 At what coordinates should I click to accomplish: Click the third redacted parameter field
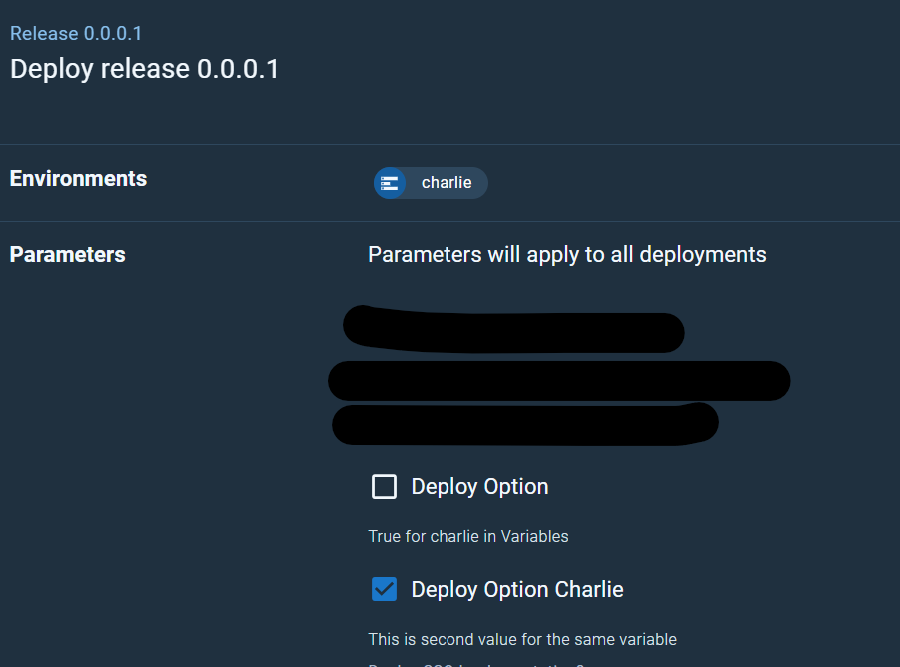524,423
